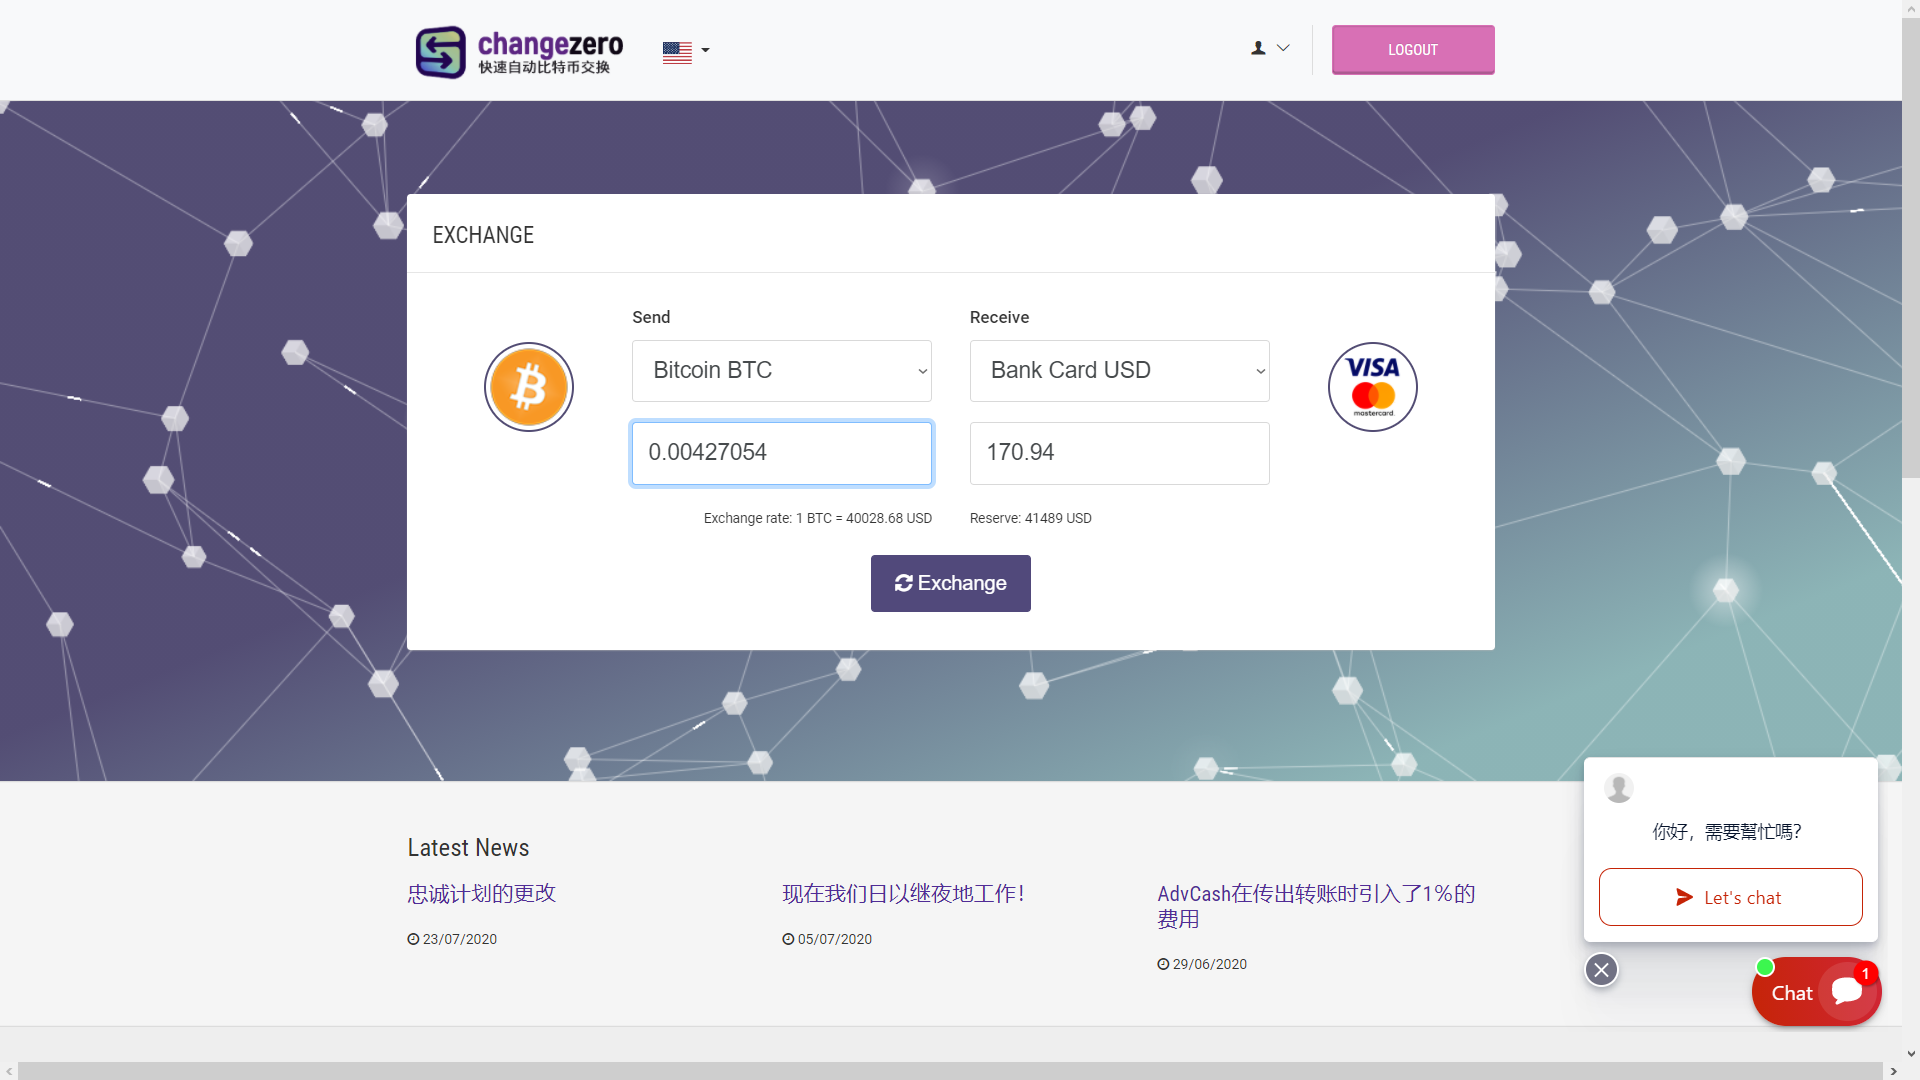Screen dimensions: 1920x1080
Task: Click the orange Bitcoin coin icon
Action: [x=528, y=387]
